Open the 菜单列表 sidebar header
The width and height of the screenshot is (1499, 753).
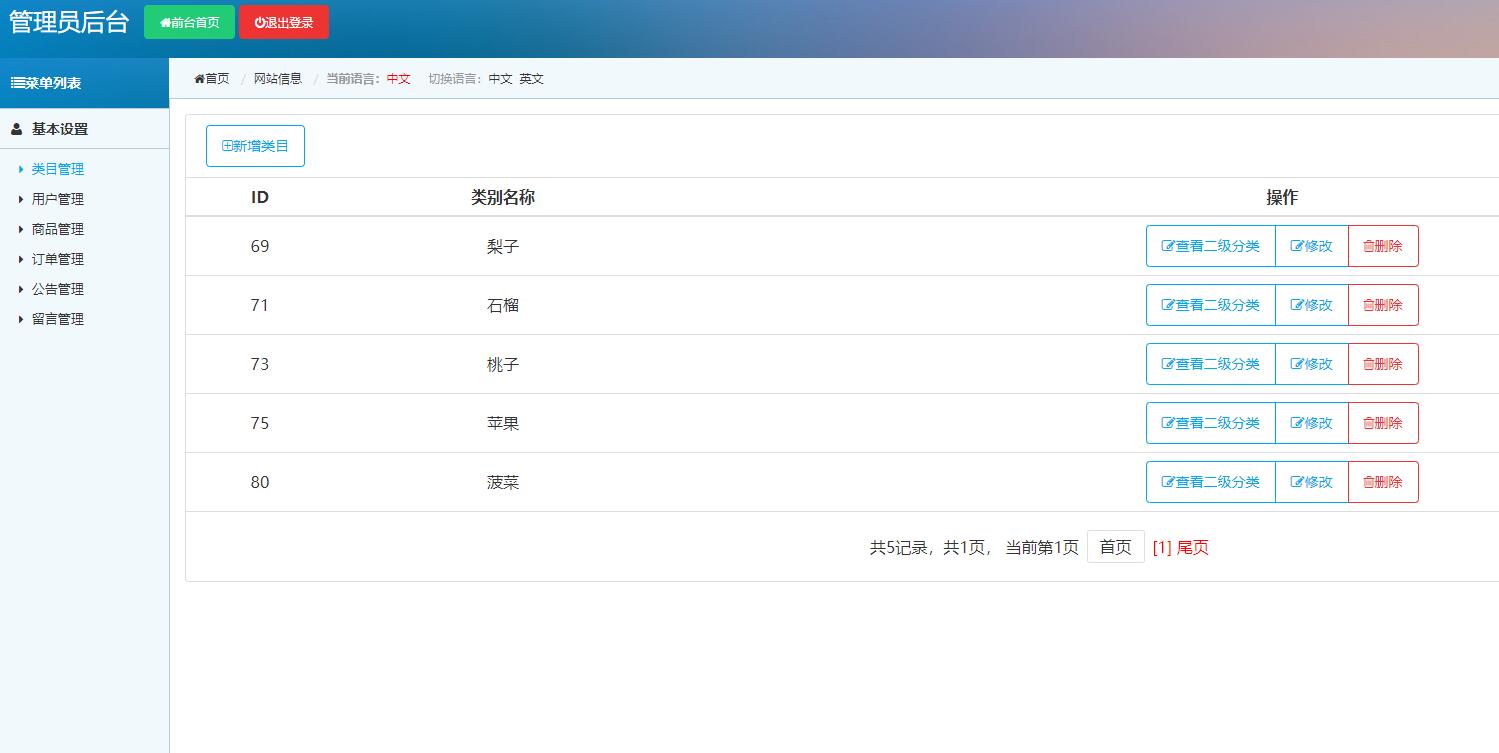(84, 83)
